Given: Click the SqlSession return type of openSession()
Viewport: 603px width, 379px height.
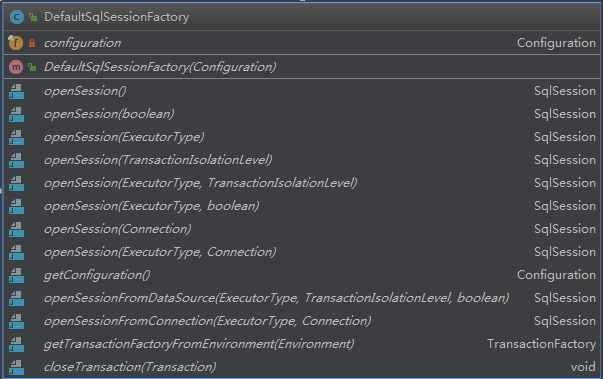Looking at the screenshot, I should pyautogui.click(x=565, y=91).
